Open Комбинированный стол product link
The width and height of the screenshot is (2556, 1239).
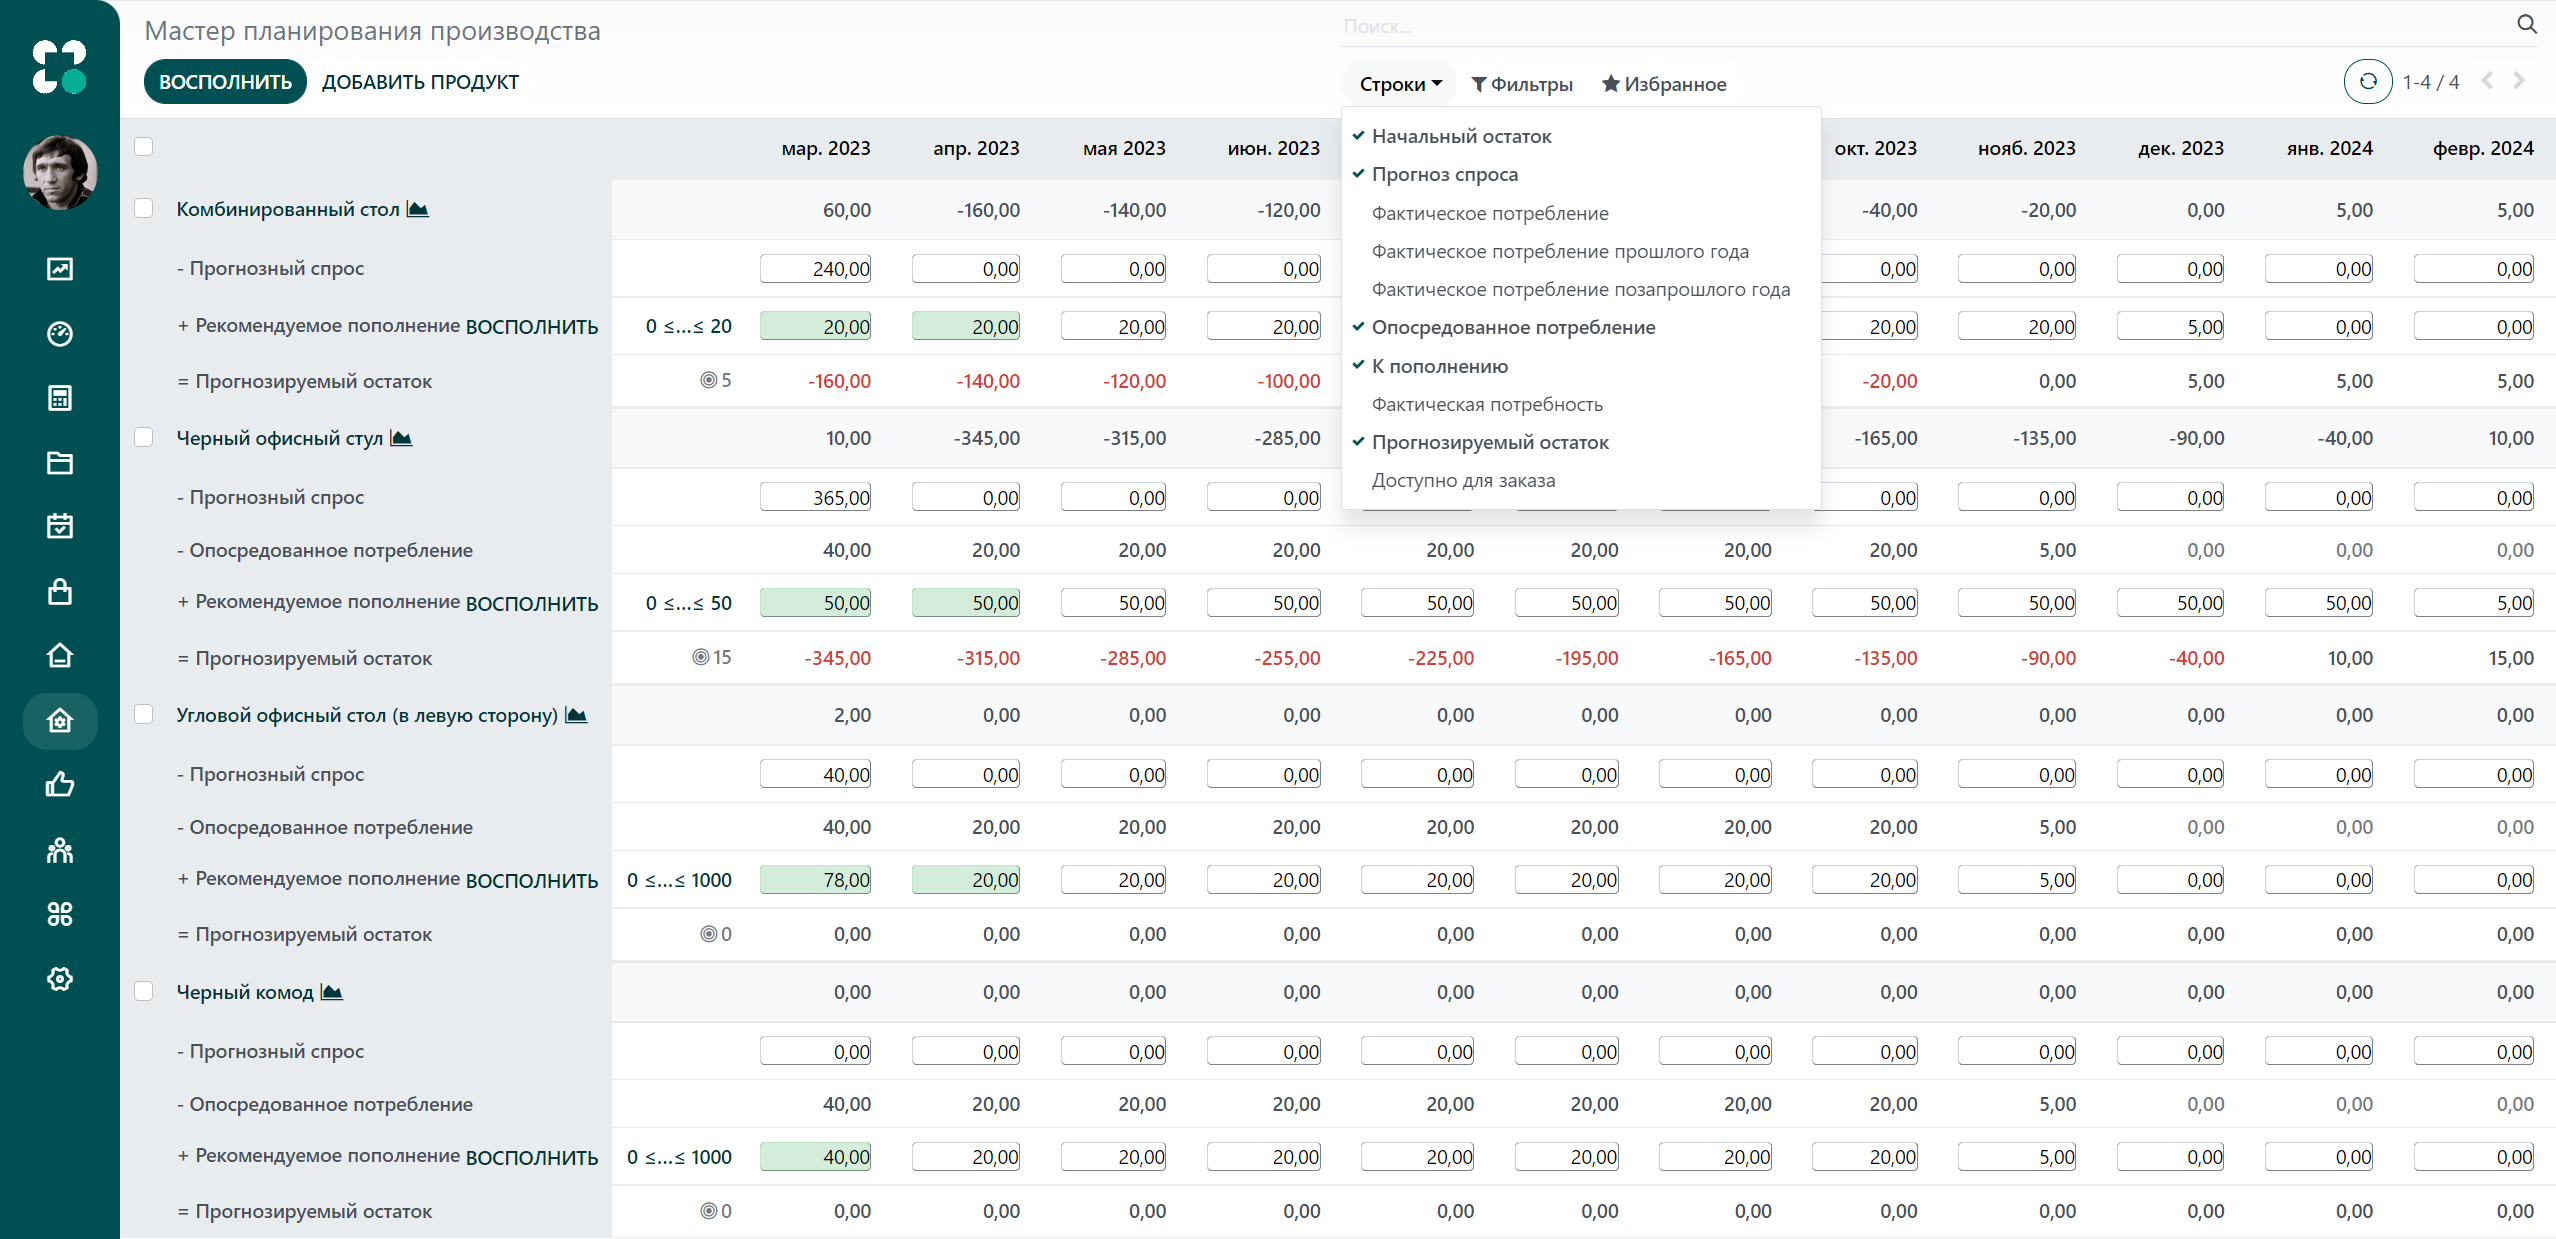pyautogui.click(x=288, y=209)
